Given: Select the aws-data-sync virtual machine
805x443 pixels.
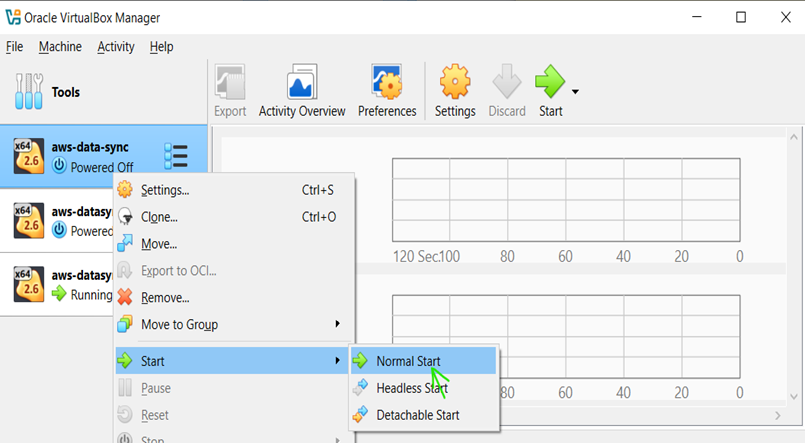Looking at the screenshot, I should coord(103,156).
